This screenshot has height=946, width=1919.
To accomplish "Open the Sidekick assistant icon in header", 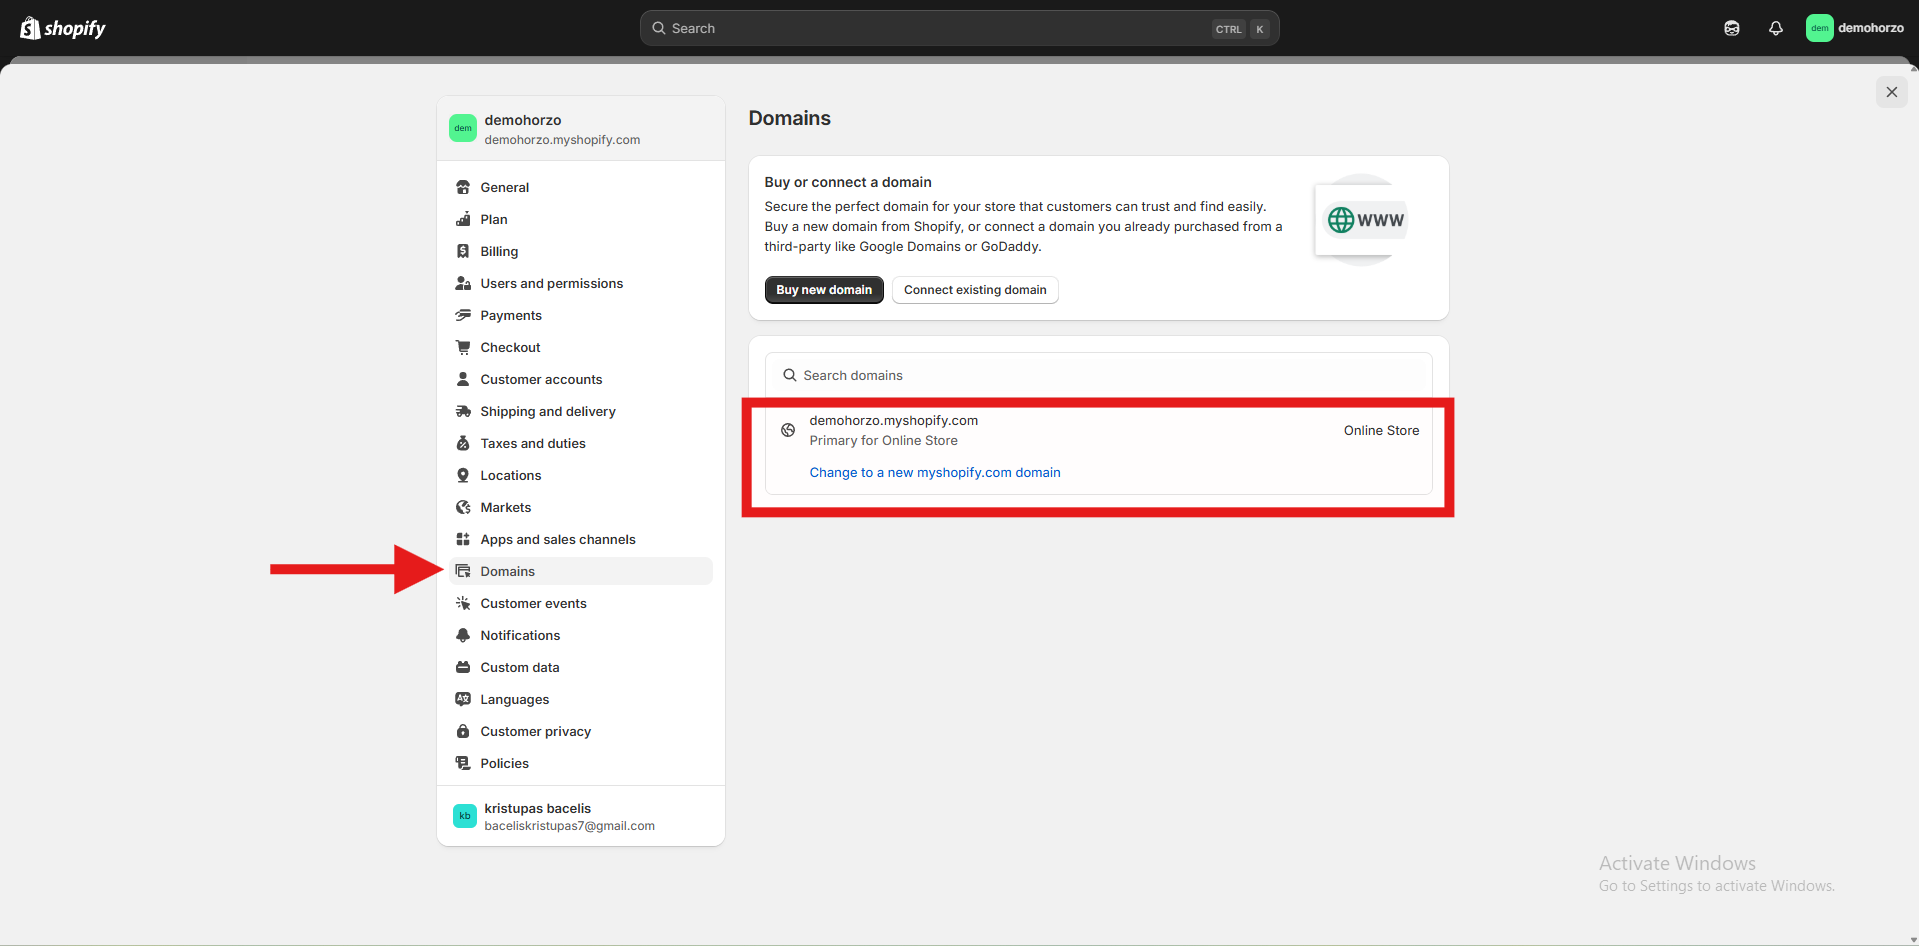I will (1731, 28).
